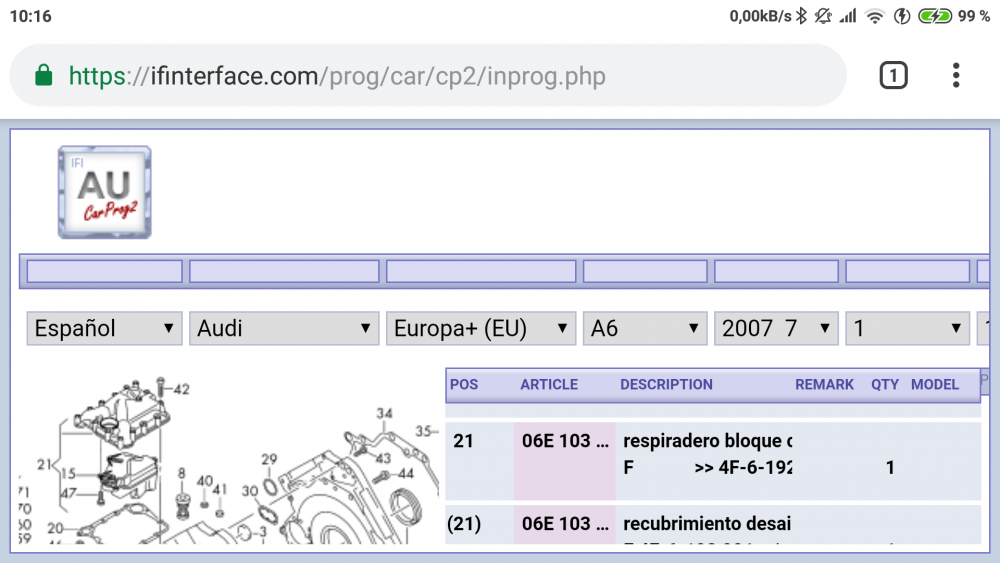This screenshot has width=1000, height=563.
Task: Open the Europa+ (EU) market dropdown
Action: tap(481, 328)
